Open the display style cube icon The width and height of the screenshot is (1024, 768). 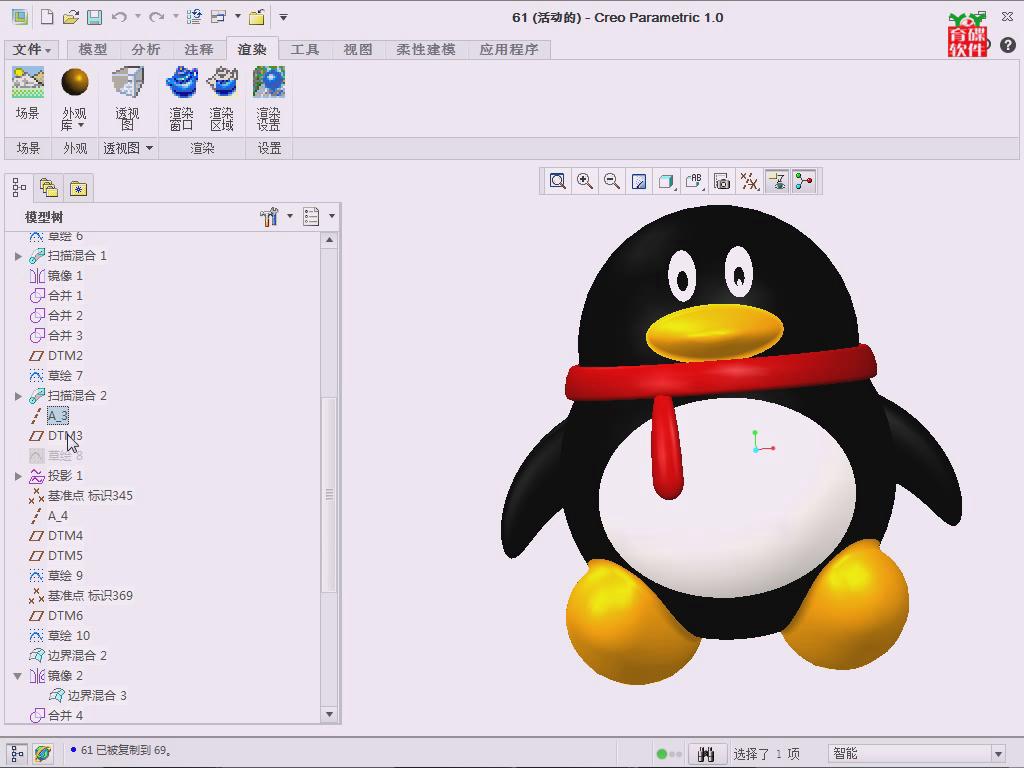(x=666, y=182)
